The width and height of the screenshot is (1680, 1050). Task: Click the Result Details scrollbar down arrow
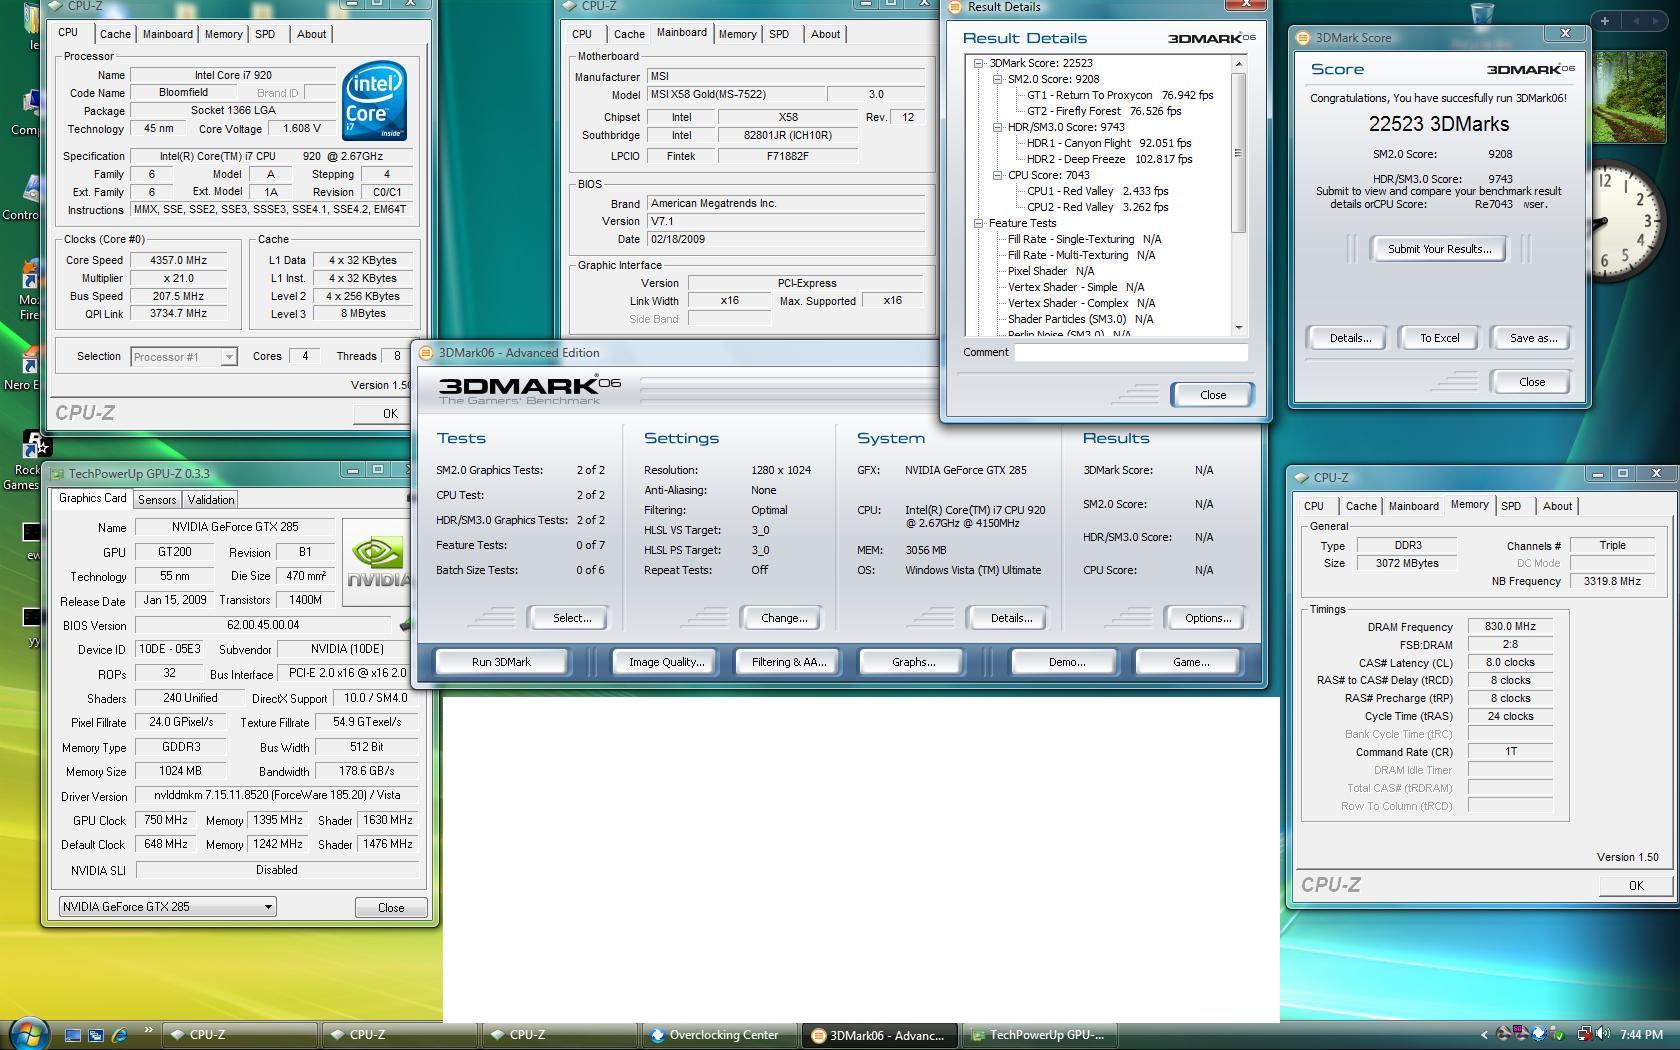[1239, 327]
